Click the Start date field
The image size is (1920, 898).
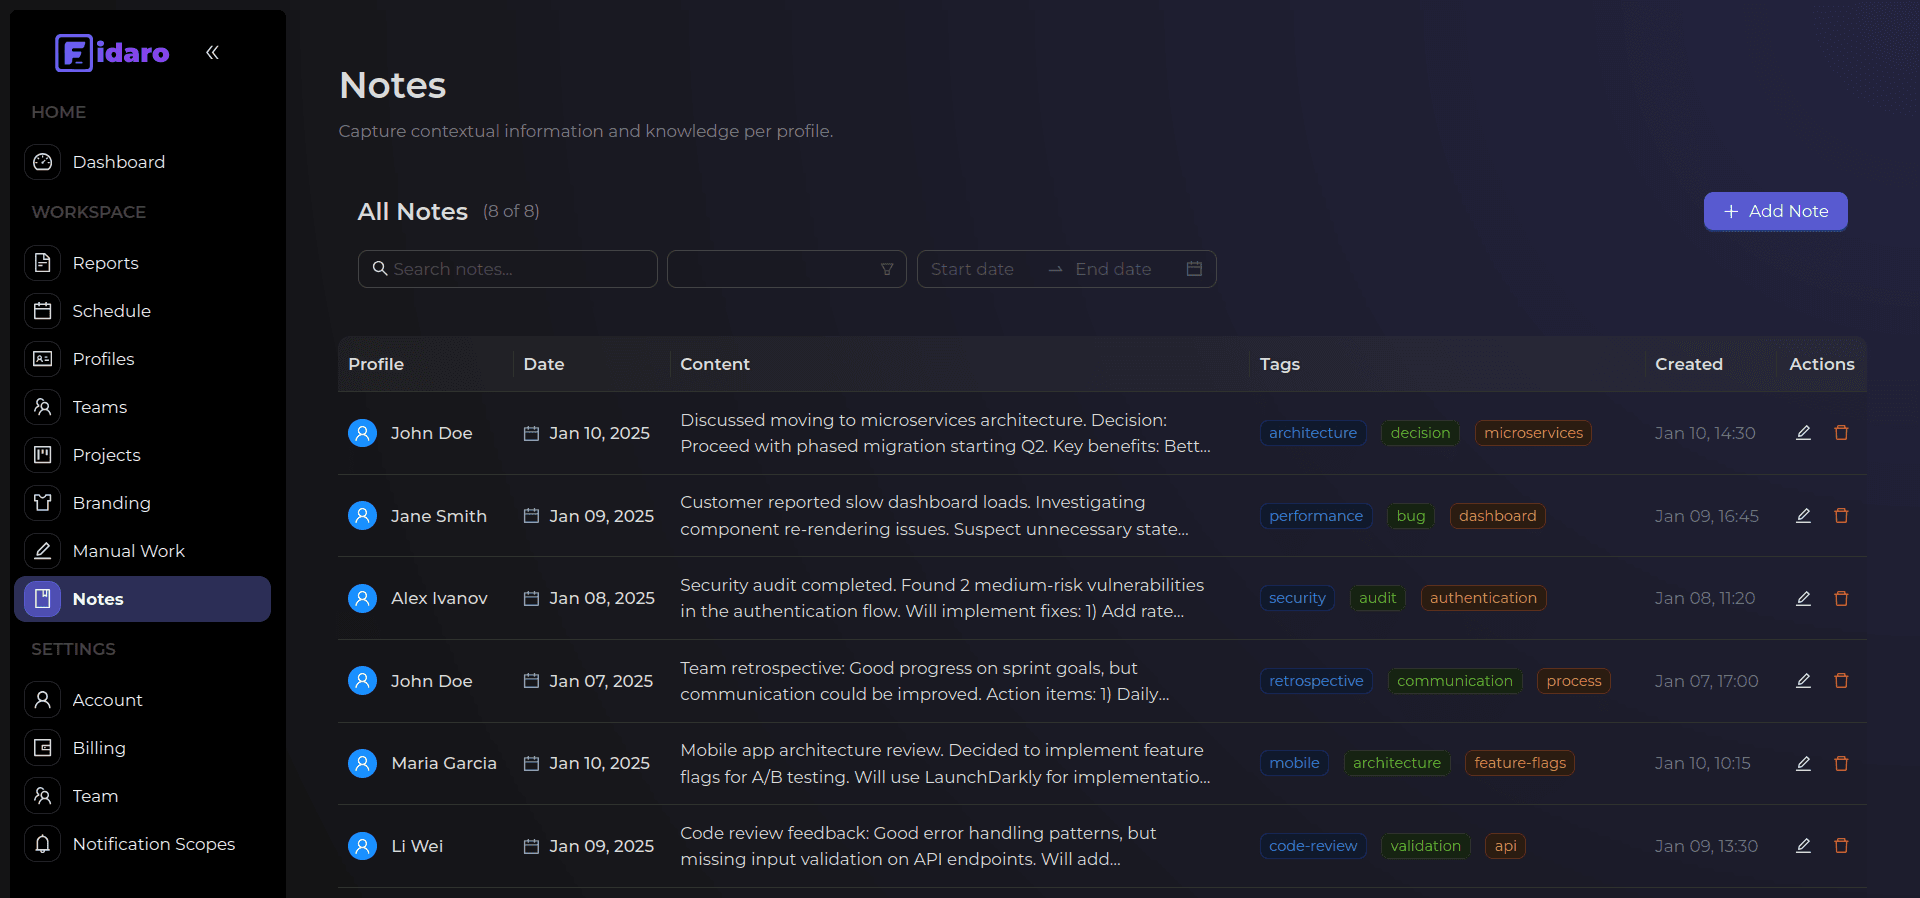(x=972, y=269)
